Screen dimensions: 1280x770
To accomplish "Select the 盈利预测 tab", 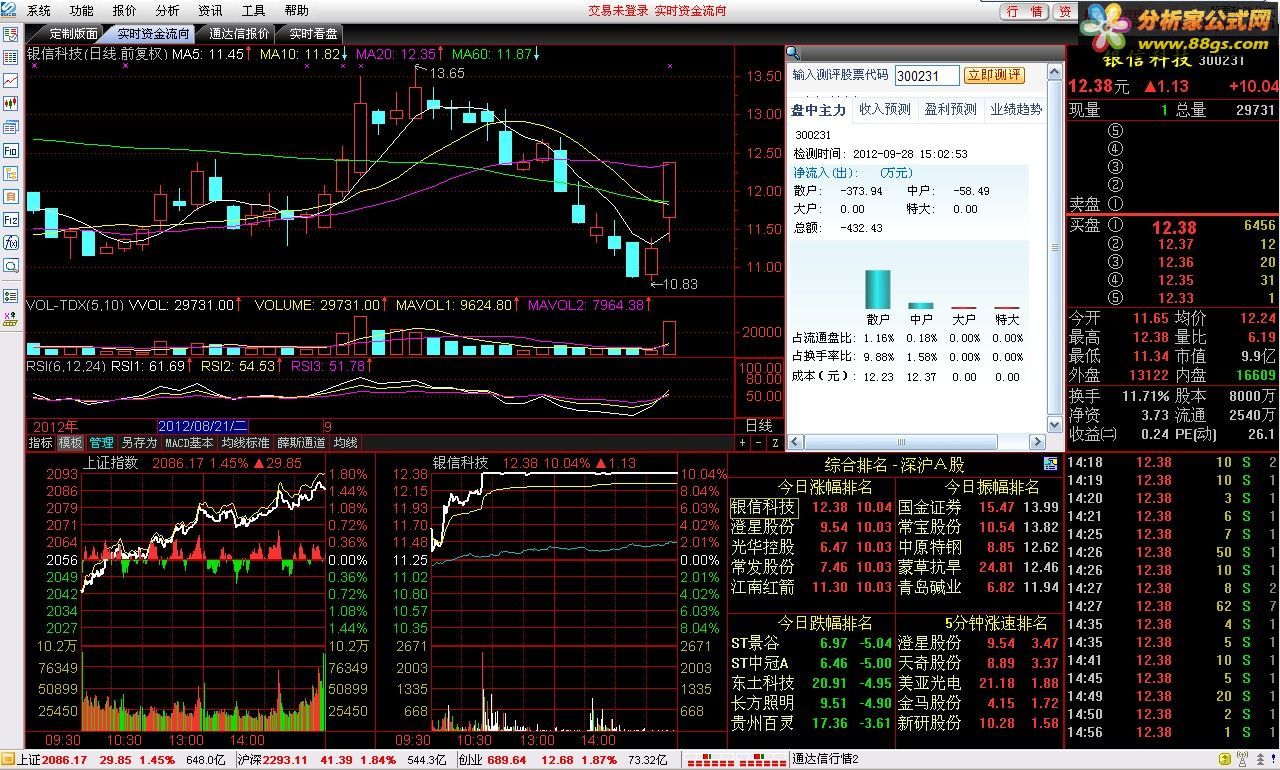I will [x=950, y=110].
